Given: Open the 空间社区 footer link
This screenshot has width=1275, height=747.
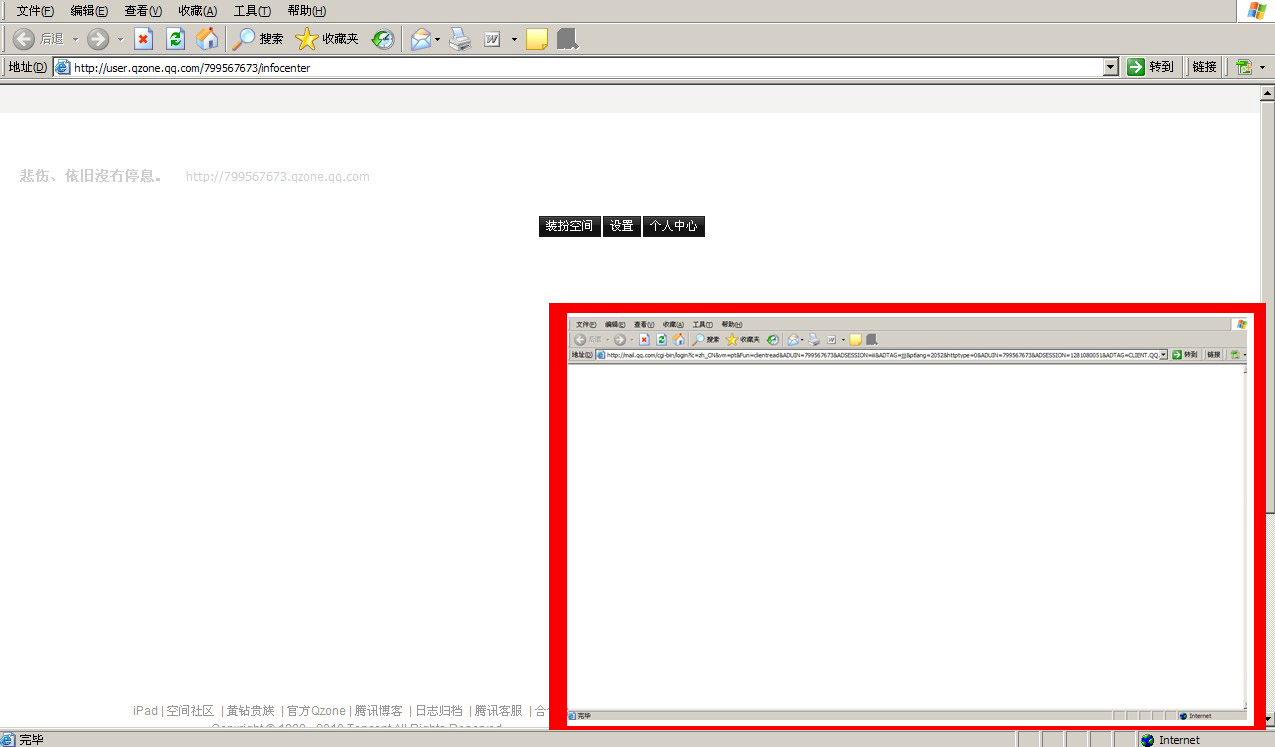Looking at the screenshot, I should (x=190, y=710).
